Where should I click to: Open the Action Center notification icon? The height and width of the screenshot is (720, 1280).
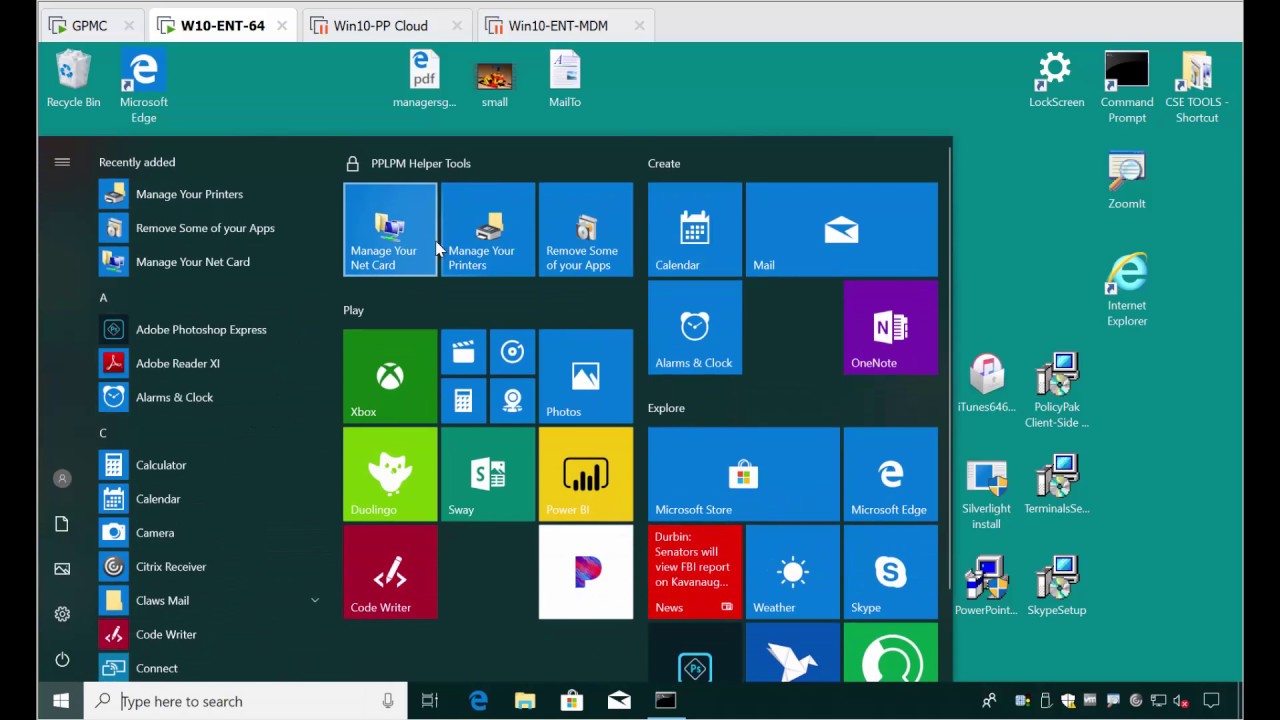[1211, 701]
